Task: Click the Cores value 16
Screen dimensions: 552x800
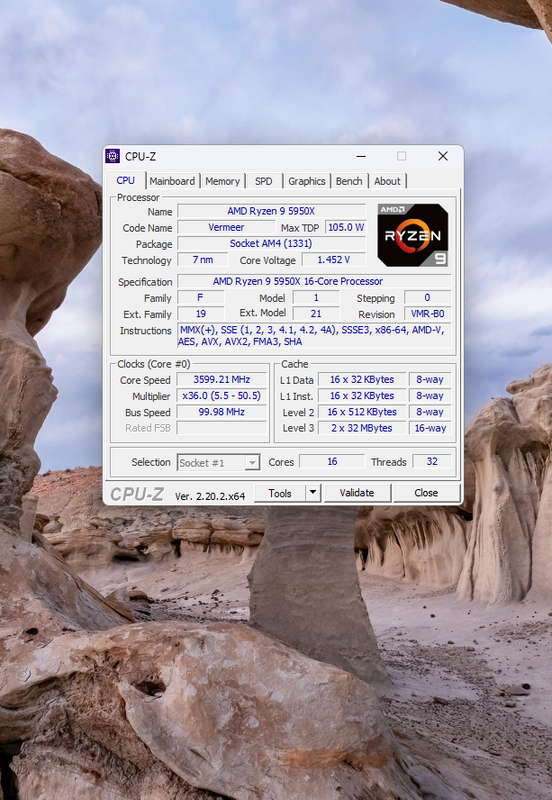Action: (332, 462)
